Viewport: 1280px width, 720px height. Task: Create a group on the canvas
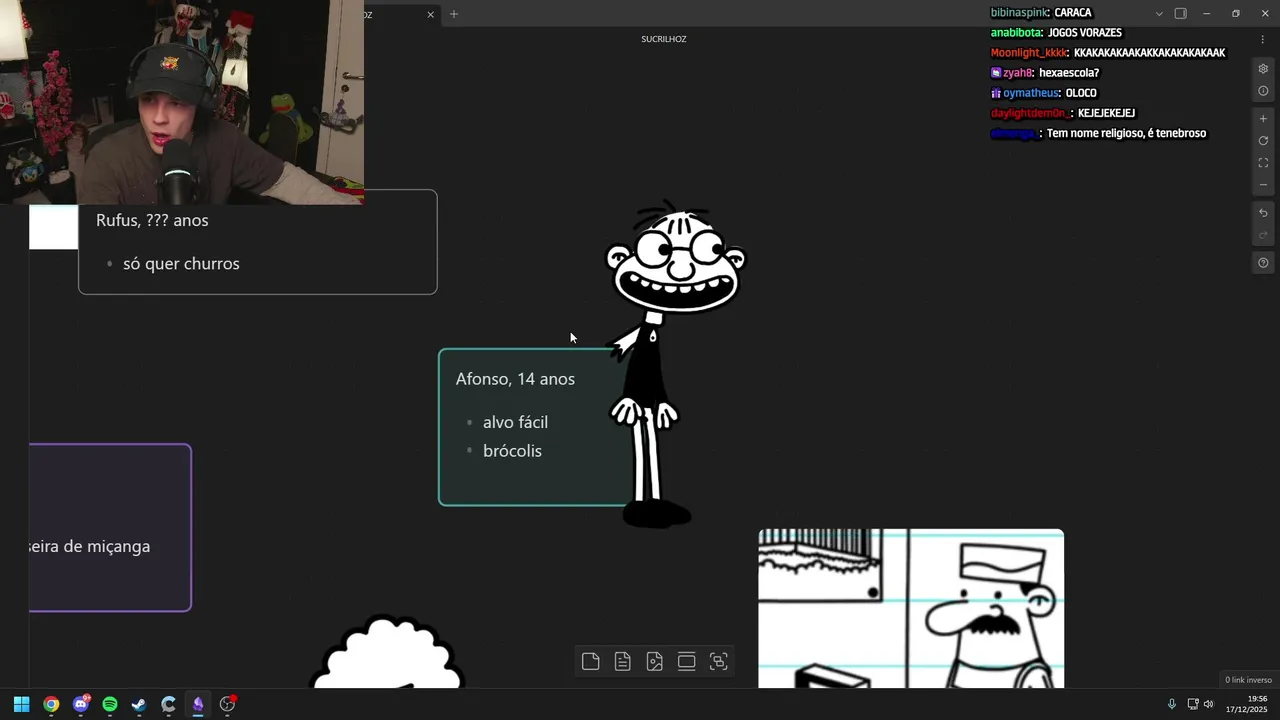(718, 661)
